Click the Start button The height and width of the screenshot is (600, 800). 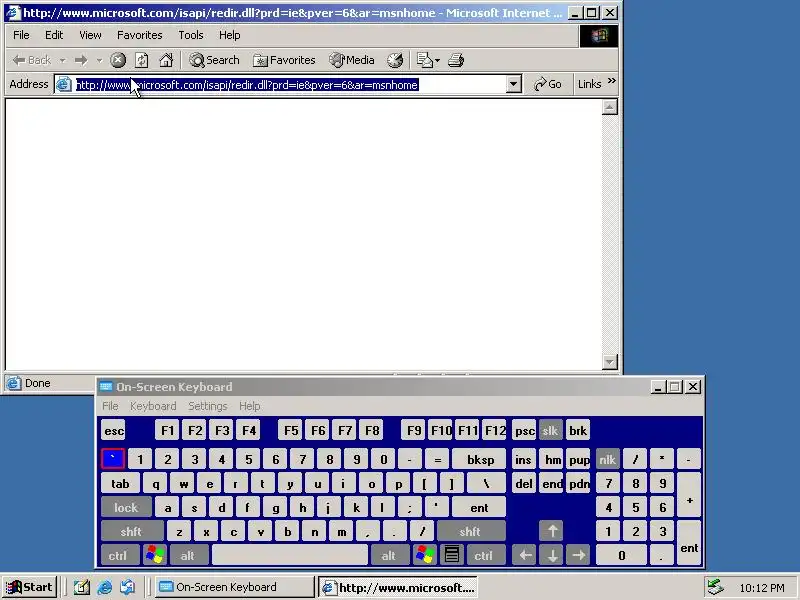pyautogui.click(x=30, y=587)
